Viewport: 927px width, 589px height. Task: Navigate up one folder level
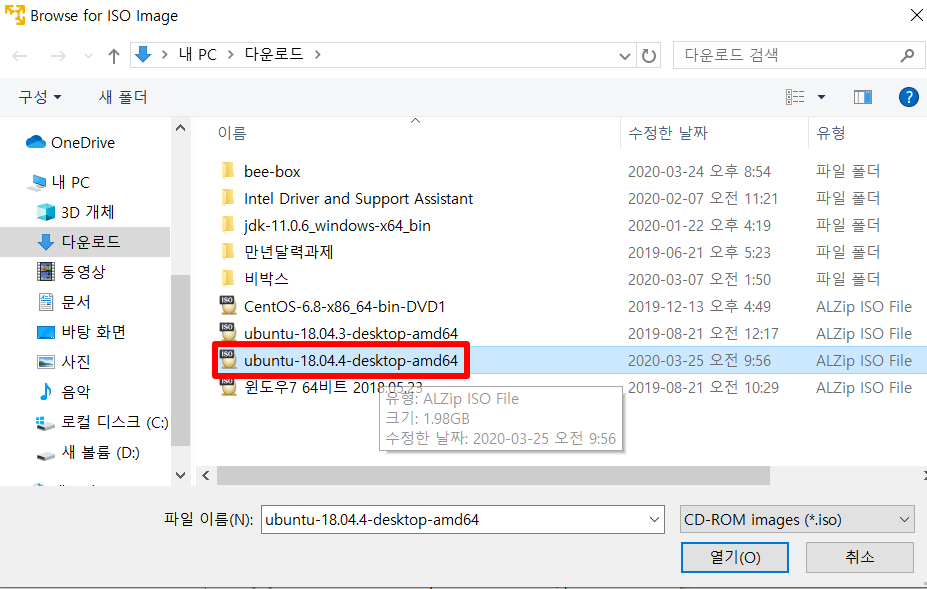point(114,56)
